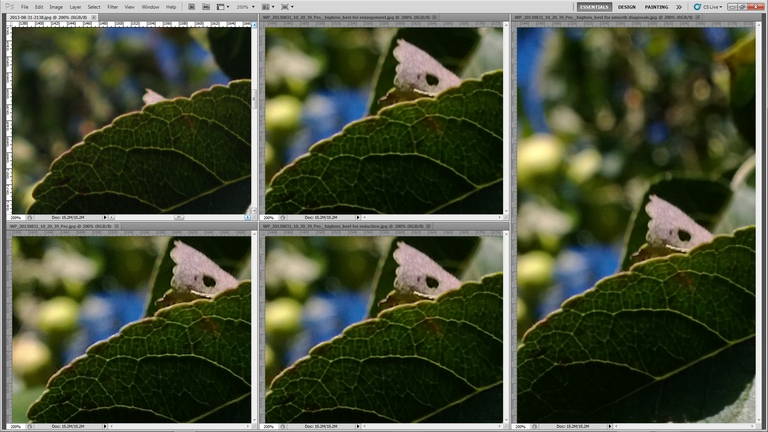Open the View Extras dropdown
The height and width of the screenshot is (432, 768).
pyautogui.click(x=221, y=7)
